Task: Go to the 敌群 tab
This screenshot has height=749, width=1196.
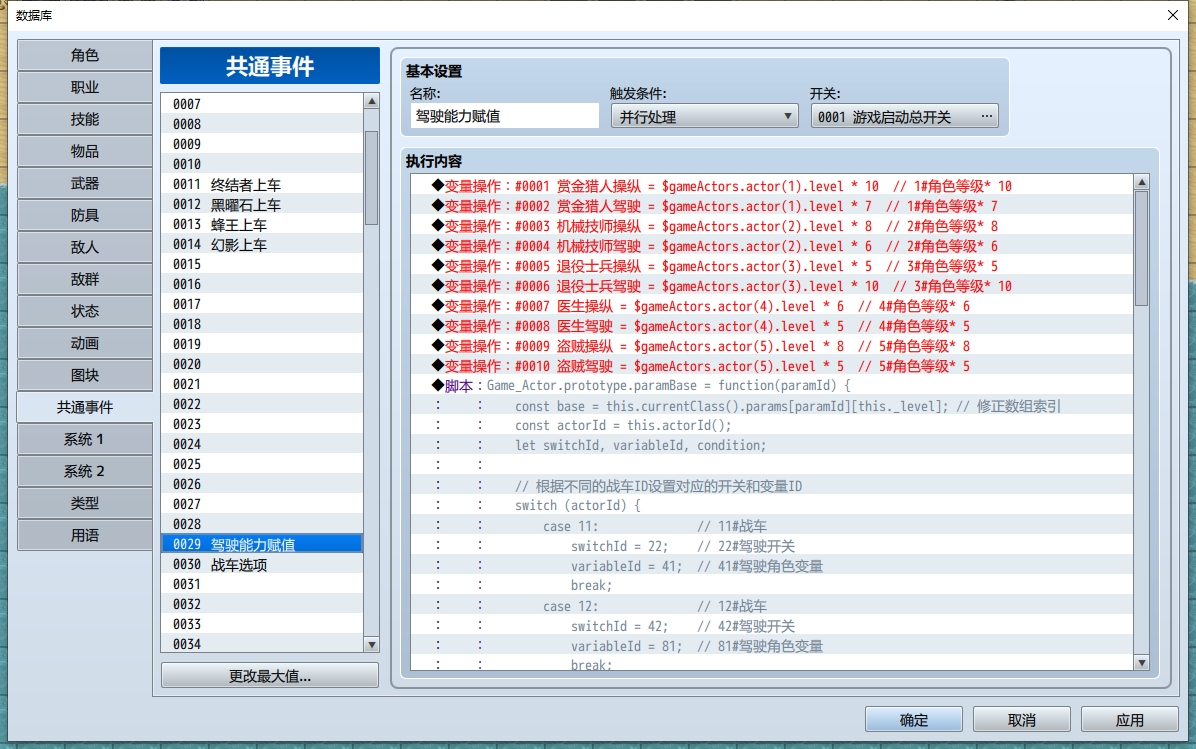Action: pyautogui.click(x=85, y=279)
